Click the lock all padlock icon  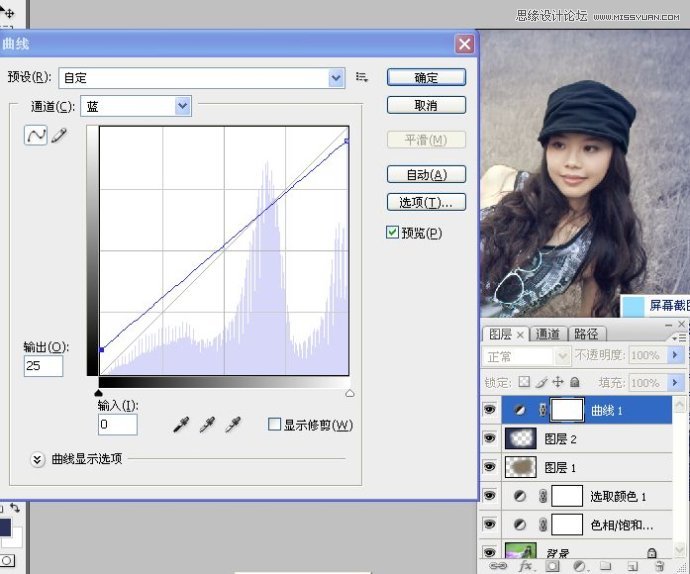pos(575,382)
